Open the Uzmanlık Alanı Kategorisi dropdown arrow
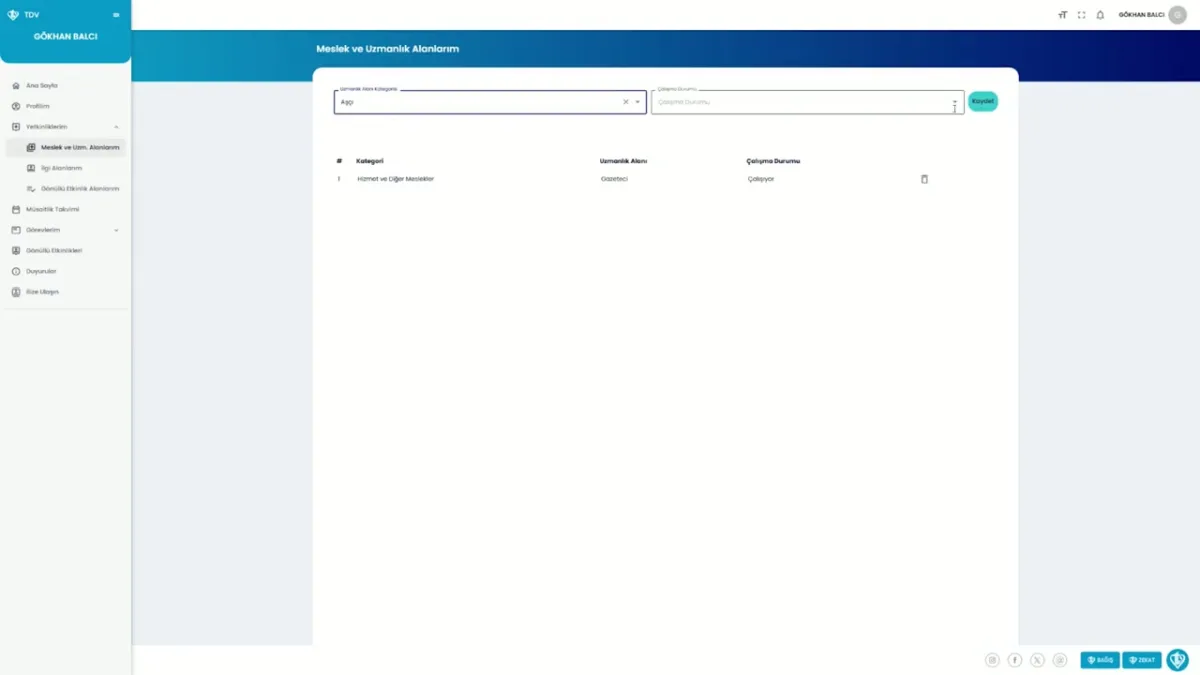Viewport: 1200px width, 675px height. (x=638, y=102)
